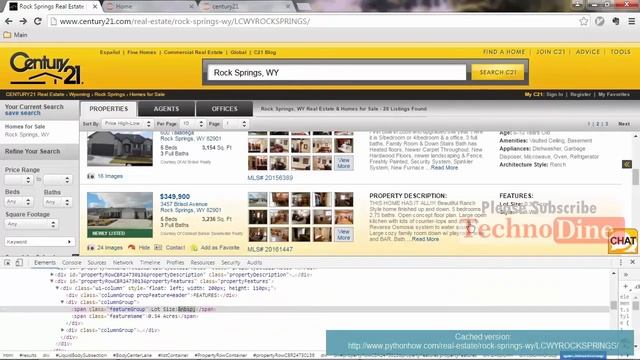
Task: Expand the Keyword field arrow
Action: click(69, 242)
